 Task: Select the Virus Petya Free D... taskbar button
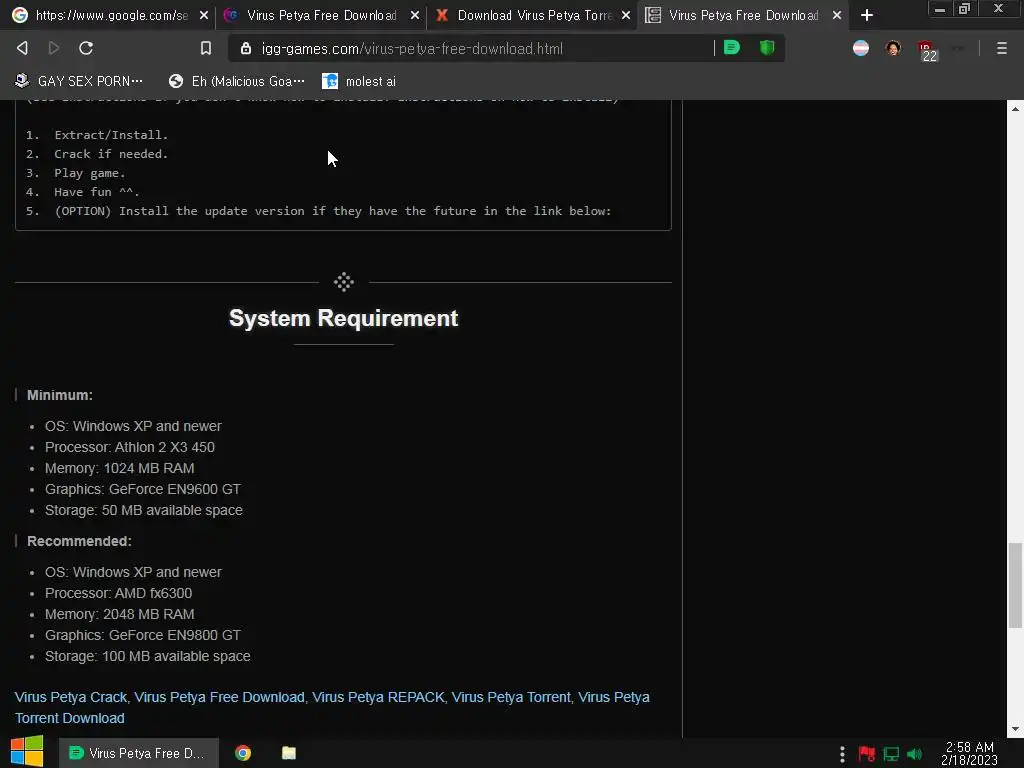[x=138, y=753]
